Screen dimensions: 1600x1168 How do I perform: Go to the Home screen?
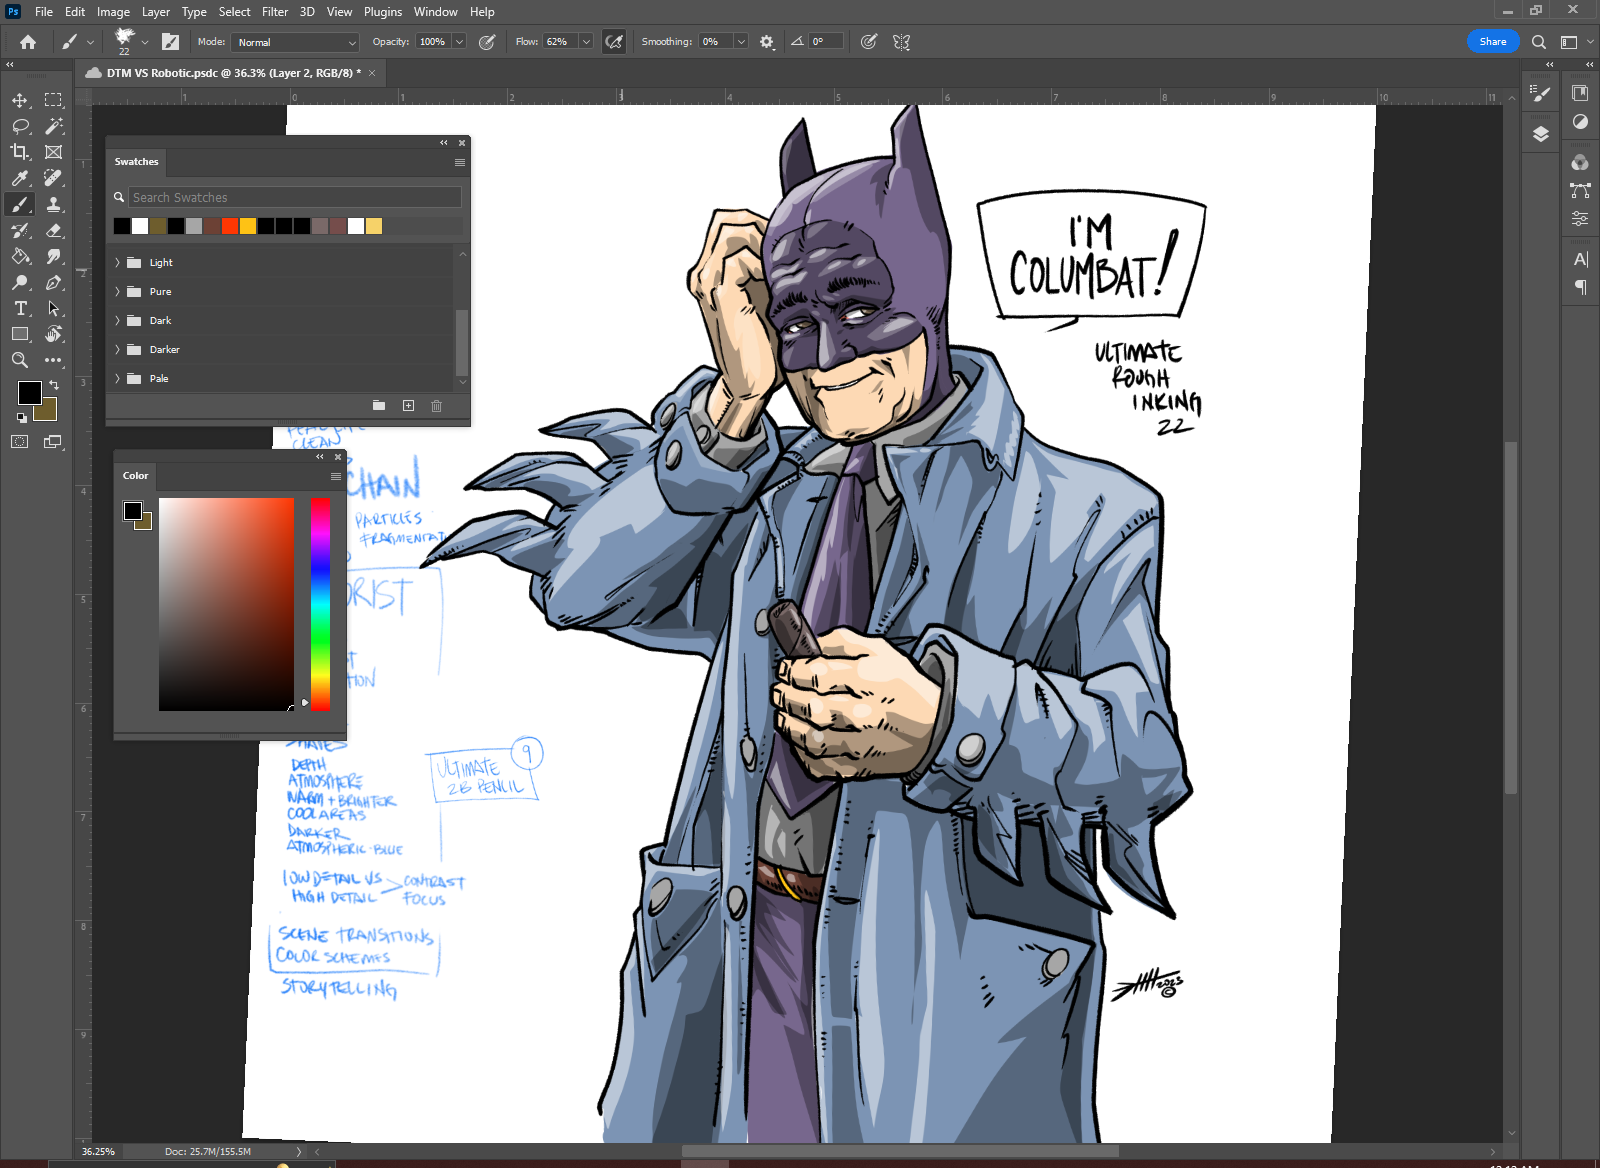point(28,42)
